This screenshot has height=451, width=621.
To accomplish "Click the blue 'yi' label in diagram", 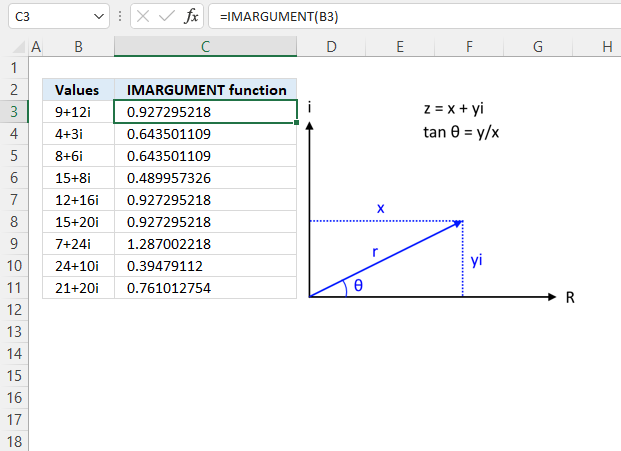I will [476, 261].
